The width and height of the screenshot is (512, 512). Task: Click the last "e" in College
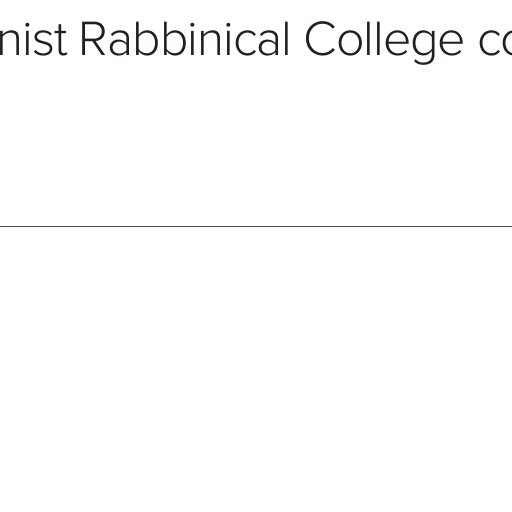coord(451,43)
